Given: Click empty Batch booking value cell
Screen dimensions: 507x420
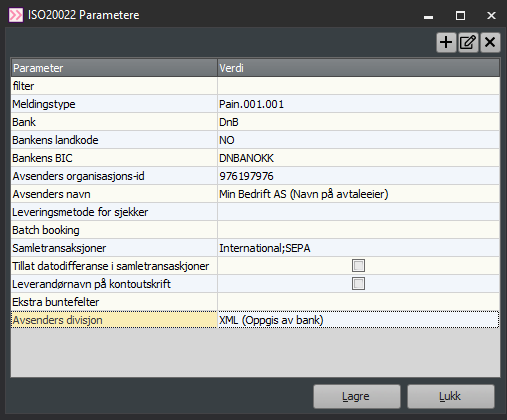Looking at the screenshot, I should [x=358, y=230].
